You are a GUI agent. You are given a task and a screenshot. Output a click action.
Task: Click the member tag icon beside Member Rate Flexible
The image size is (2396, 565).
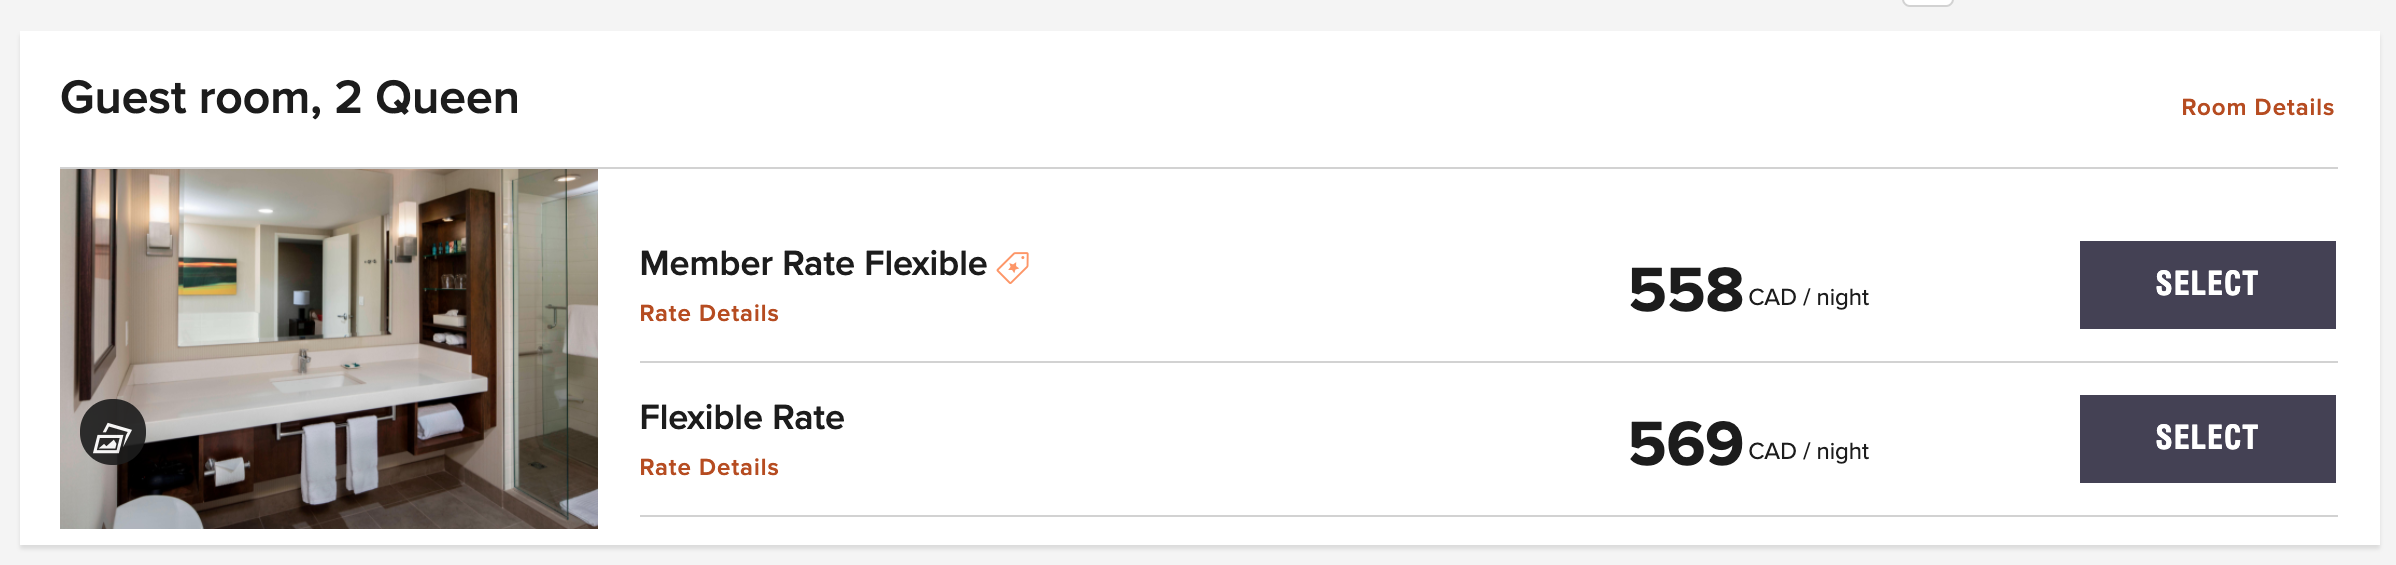point(1013,267)
